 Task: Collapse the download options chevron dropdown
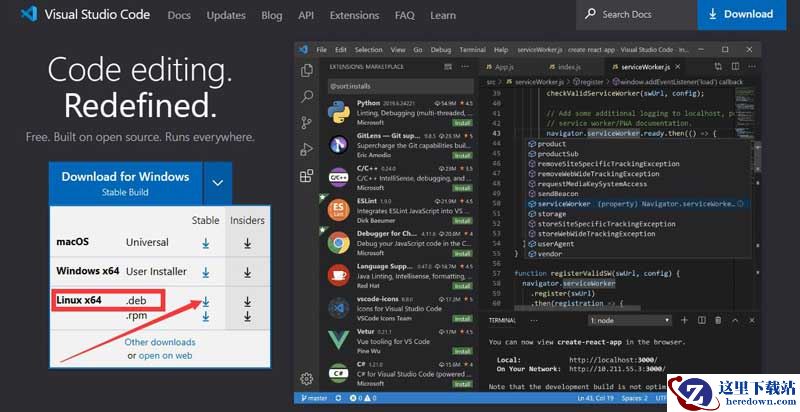pyautogui.click(x=218, y=183)
